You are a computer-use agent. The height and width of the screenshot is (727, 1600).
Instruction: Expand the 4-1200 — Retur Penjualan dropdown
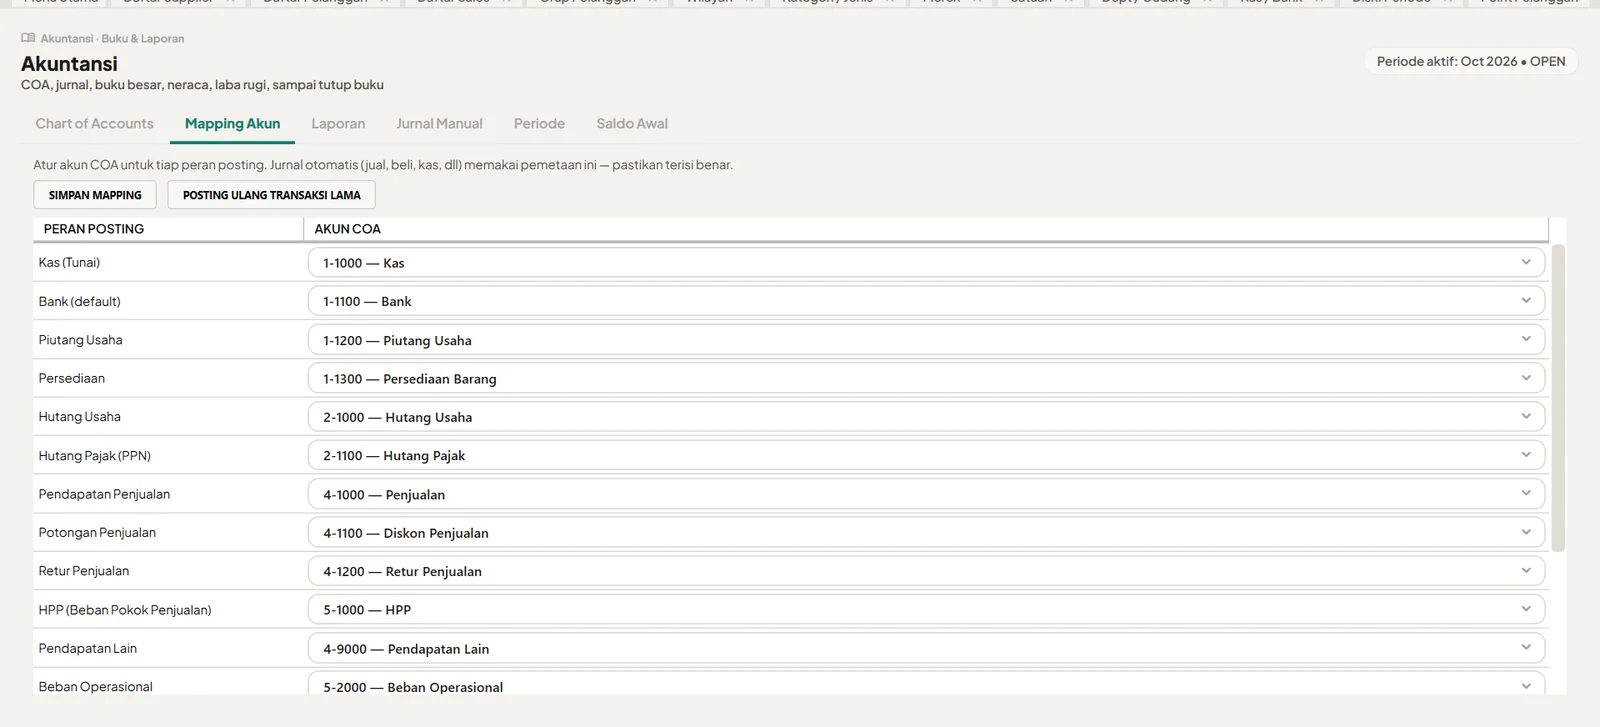click(926, 571)
